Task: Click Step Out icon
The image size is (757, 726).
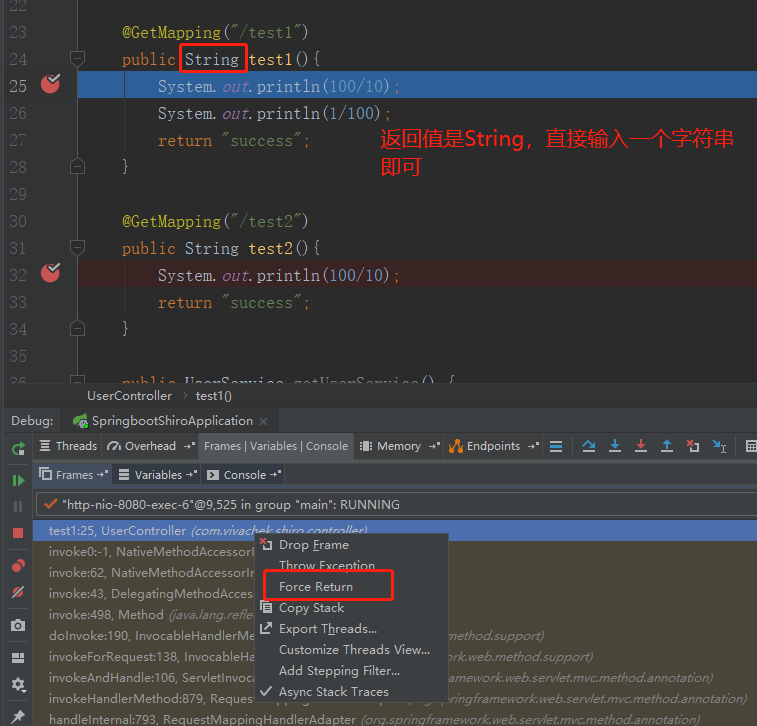Action: pos(667,446)
